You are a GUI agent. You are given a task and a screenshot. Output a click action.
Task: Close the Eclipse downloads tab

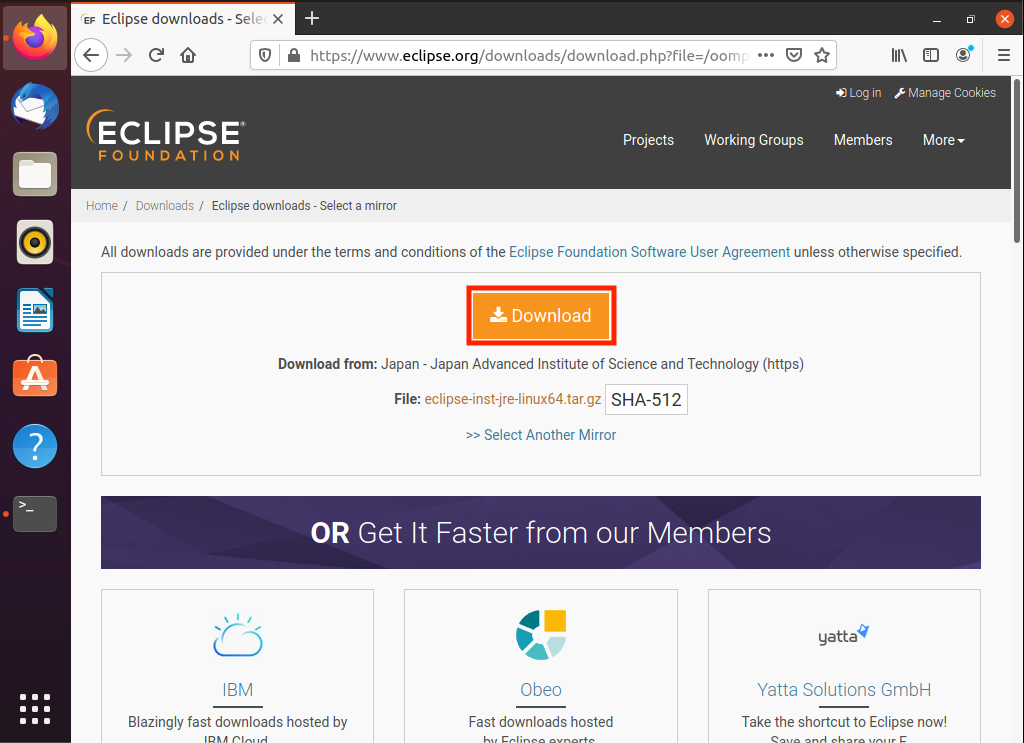click(x=278, y=19)
